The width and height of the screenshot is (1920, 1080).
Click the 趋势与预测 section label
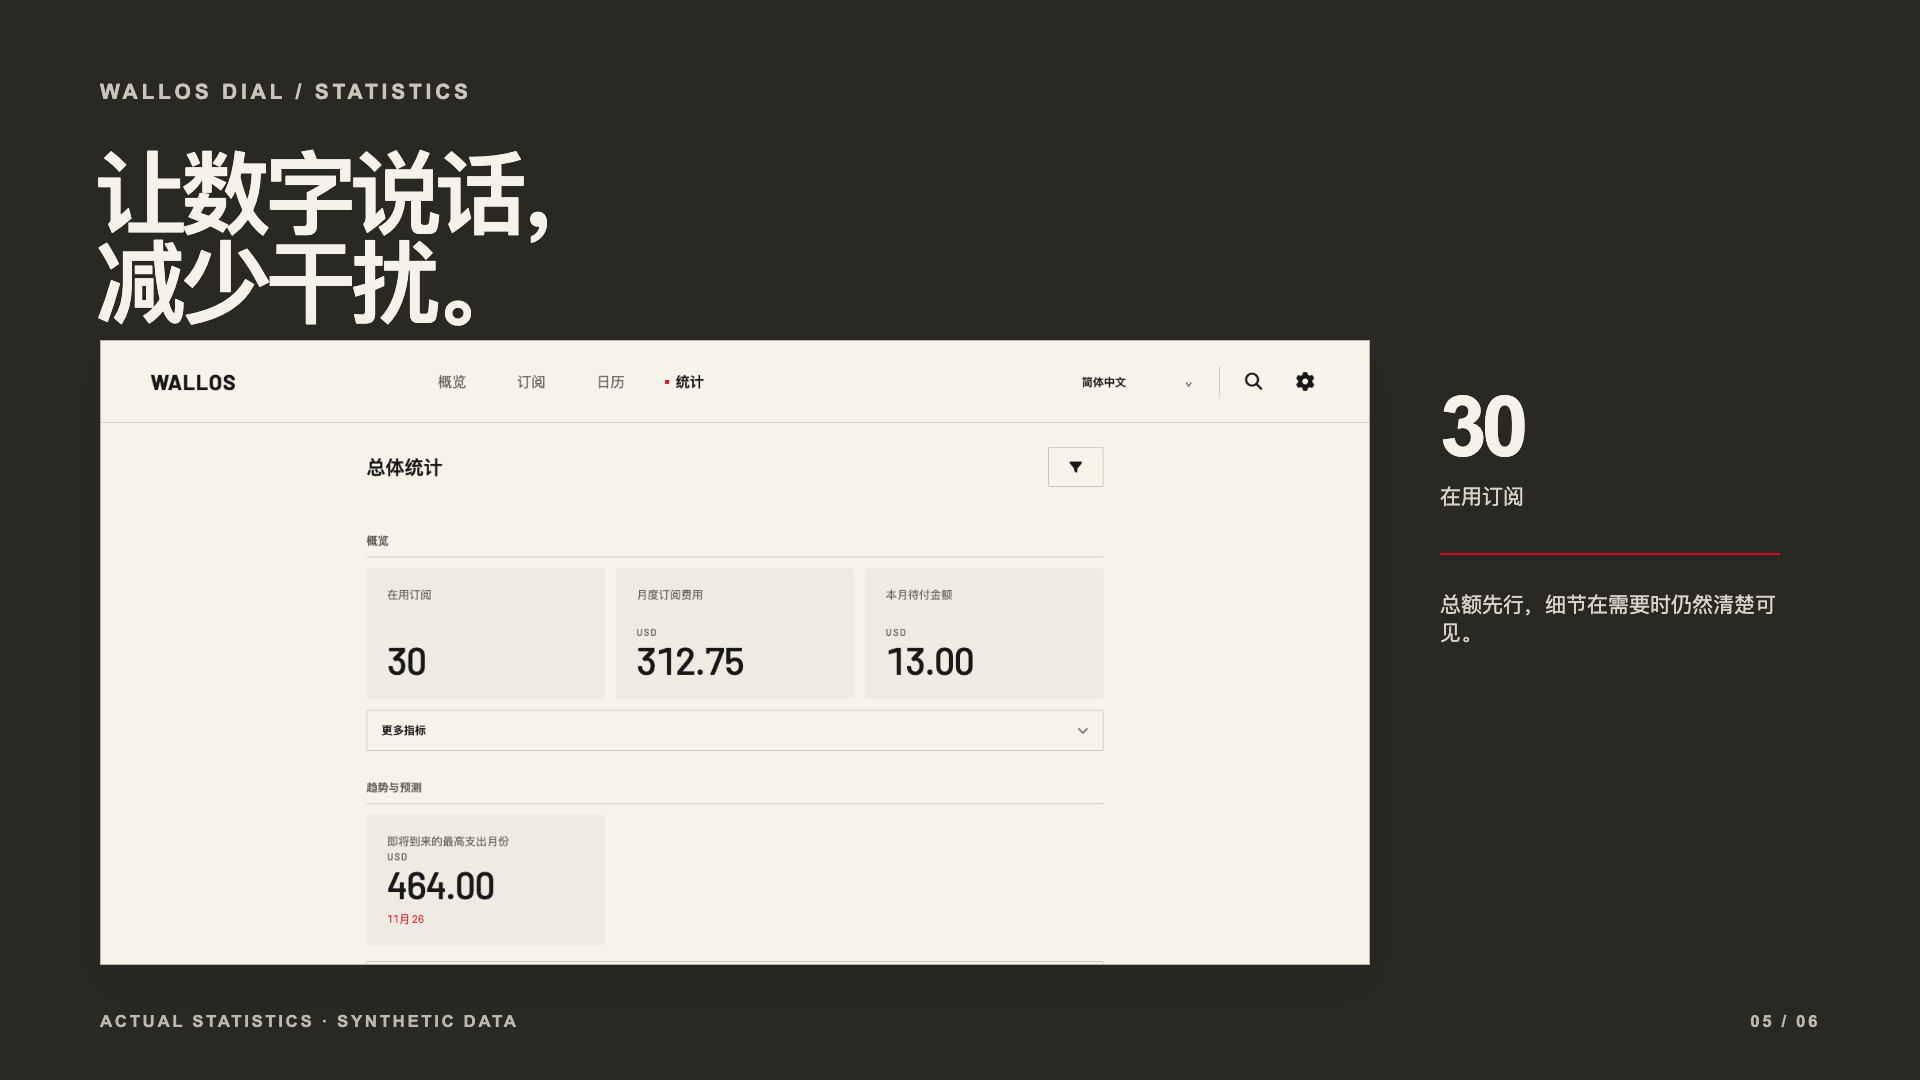click(x=394, y=787)
